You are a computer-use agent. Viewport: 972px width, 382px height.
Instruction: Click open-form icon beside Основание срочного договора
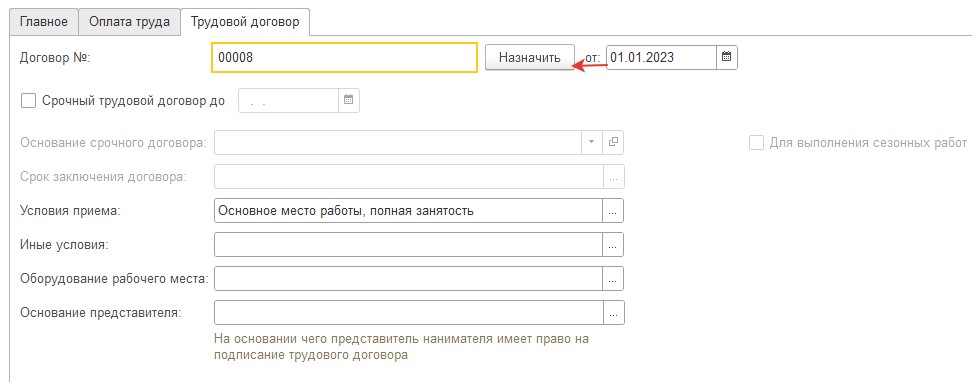pos(613,143)
